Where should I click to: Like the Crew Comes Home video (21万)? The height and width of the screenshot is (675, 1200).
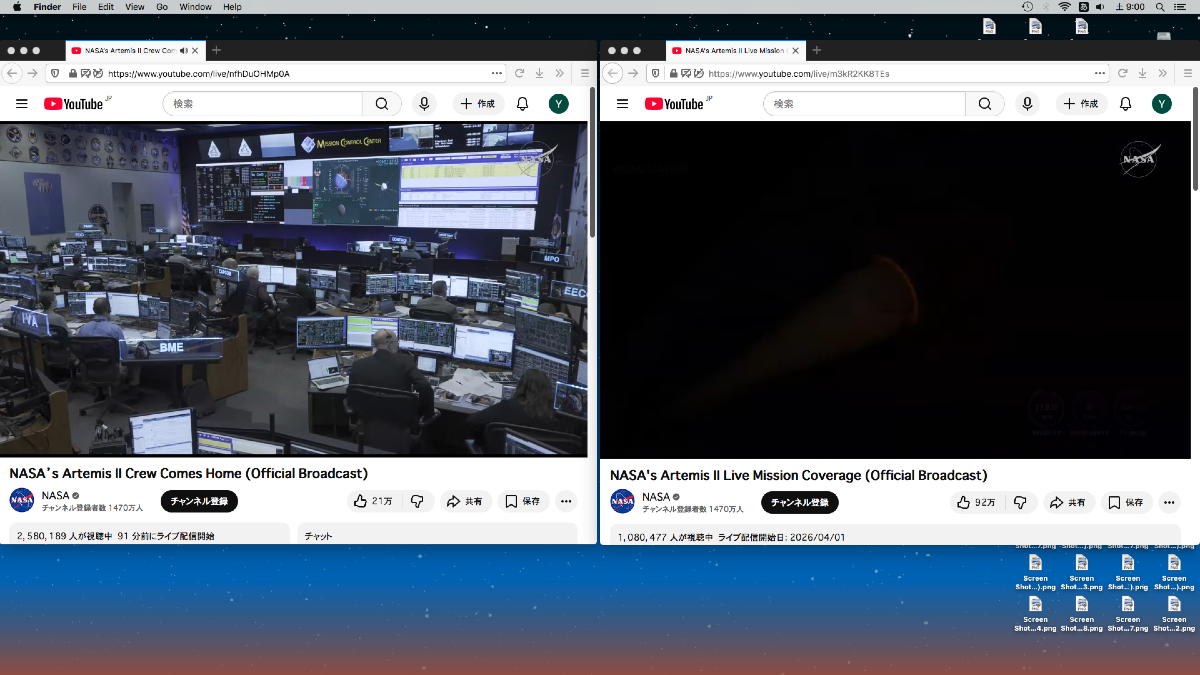371,501
